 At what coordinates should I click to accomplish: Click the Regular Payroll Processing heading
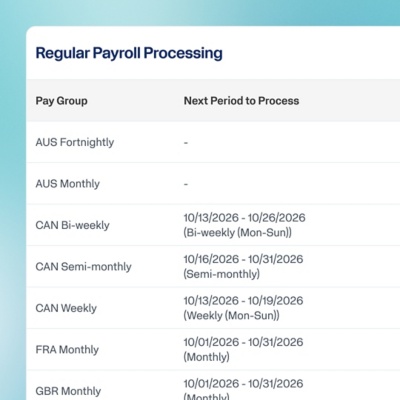click(x=129, y=53)
